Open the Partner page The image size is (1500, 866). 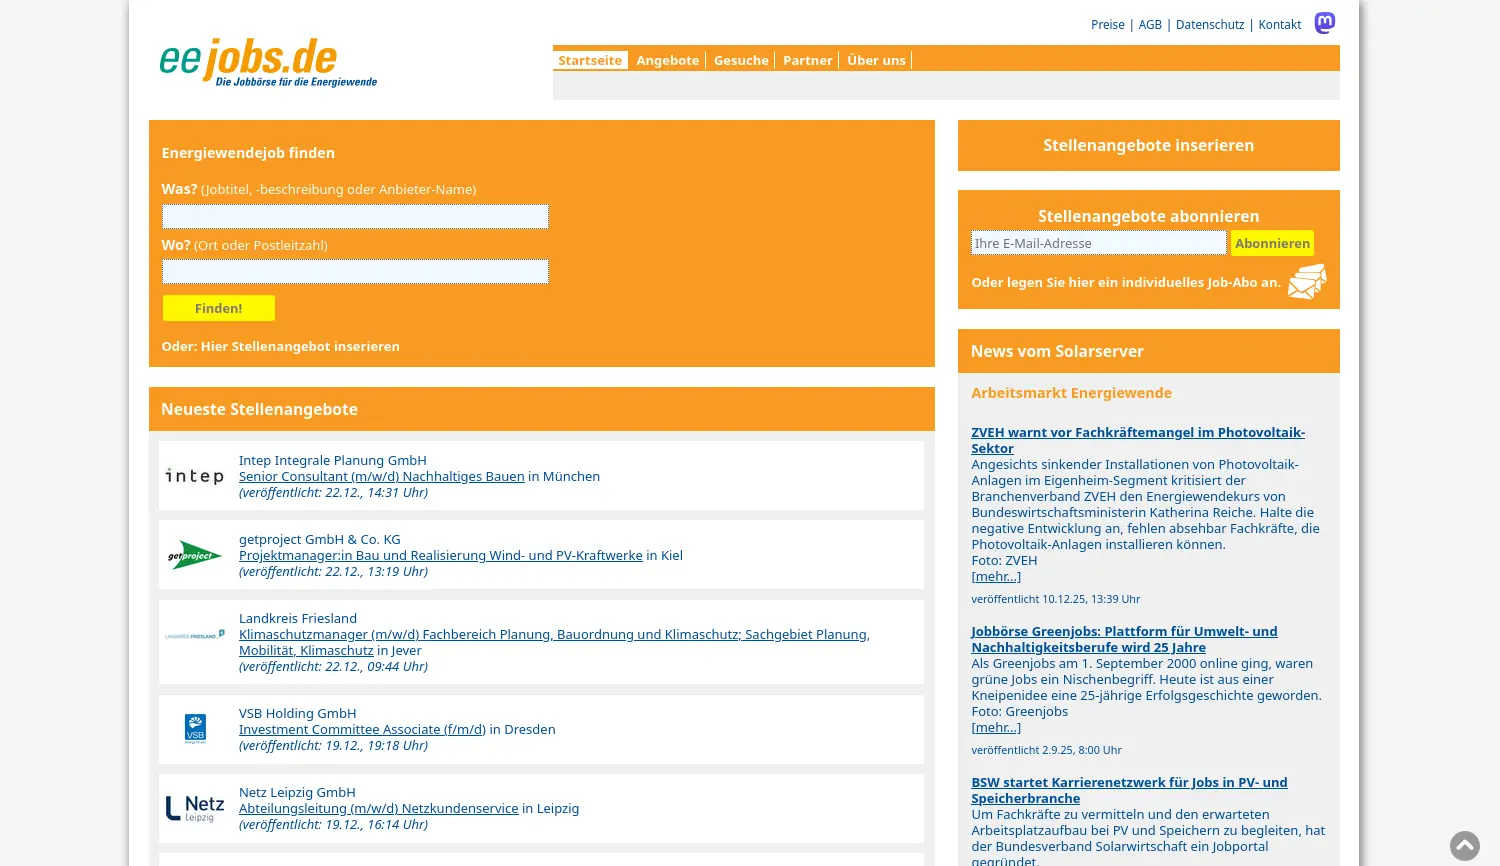point(807,60)
